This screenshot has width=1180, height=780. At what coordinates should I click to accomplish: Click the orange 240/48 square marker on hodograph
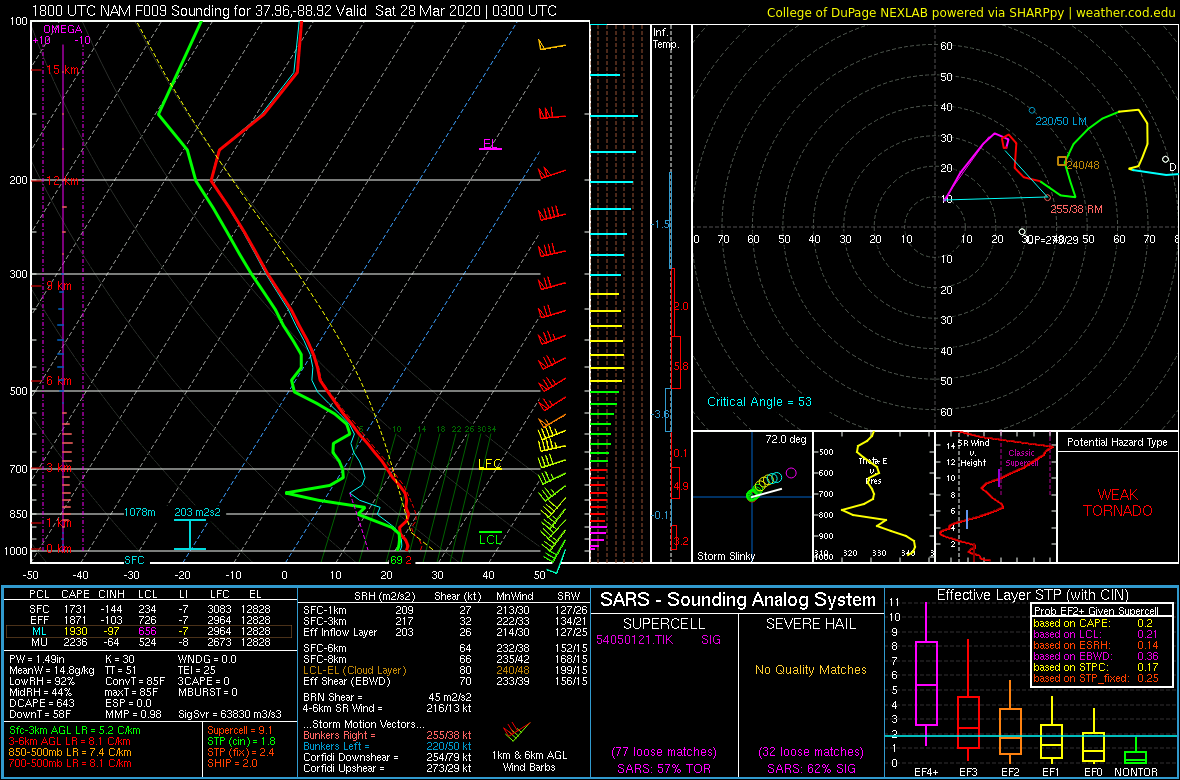[1062, 161]
